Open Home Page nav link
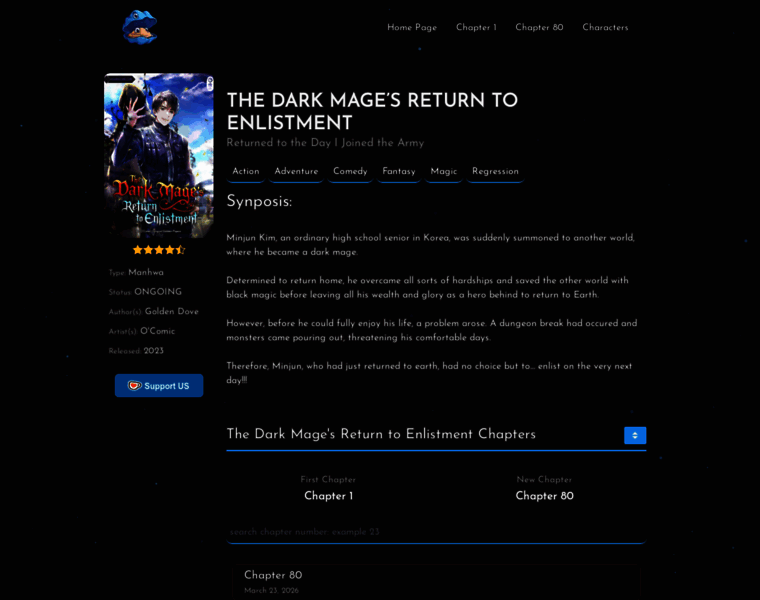Viewport: 760px width, 600px height. click(x=412, y=28)
